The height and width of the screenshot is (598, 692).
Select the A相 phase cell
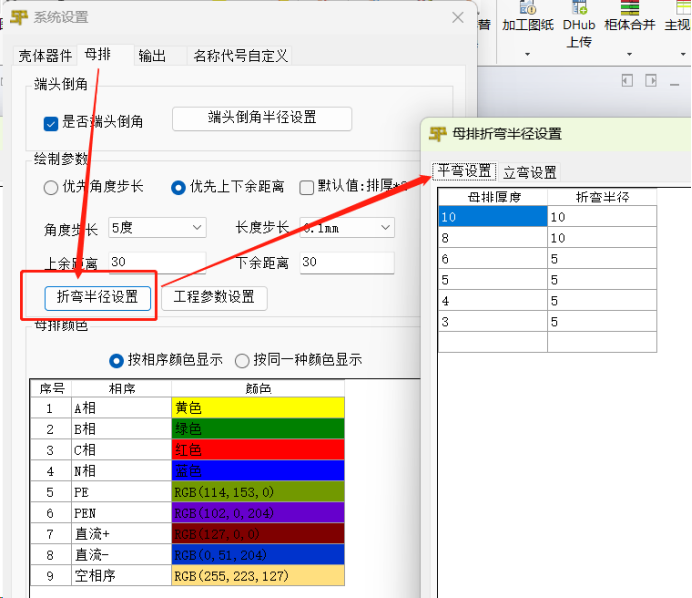click(121, 408)
